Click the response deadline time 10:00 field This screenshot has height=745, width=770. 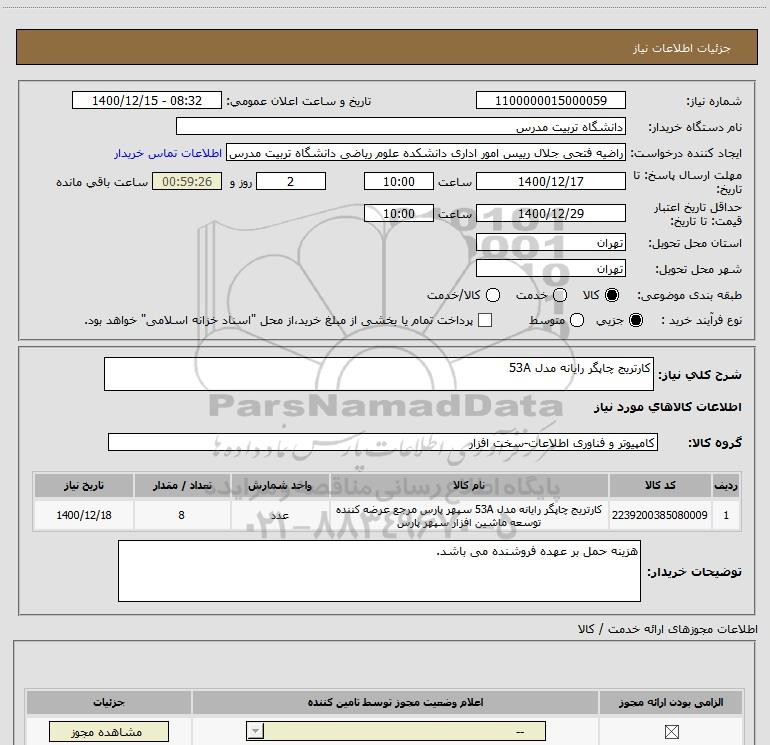399,181
